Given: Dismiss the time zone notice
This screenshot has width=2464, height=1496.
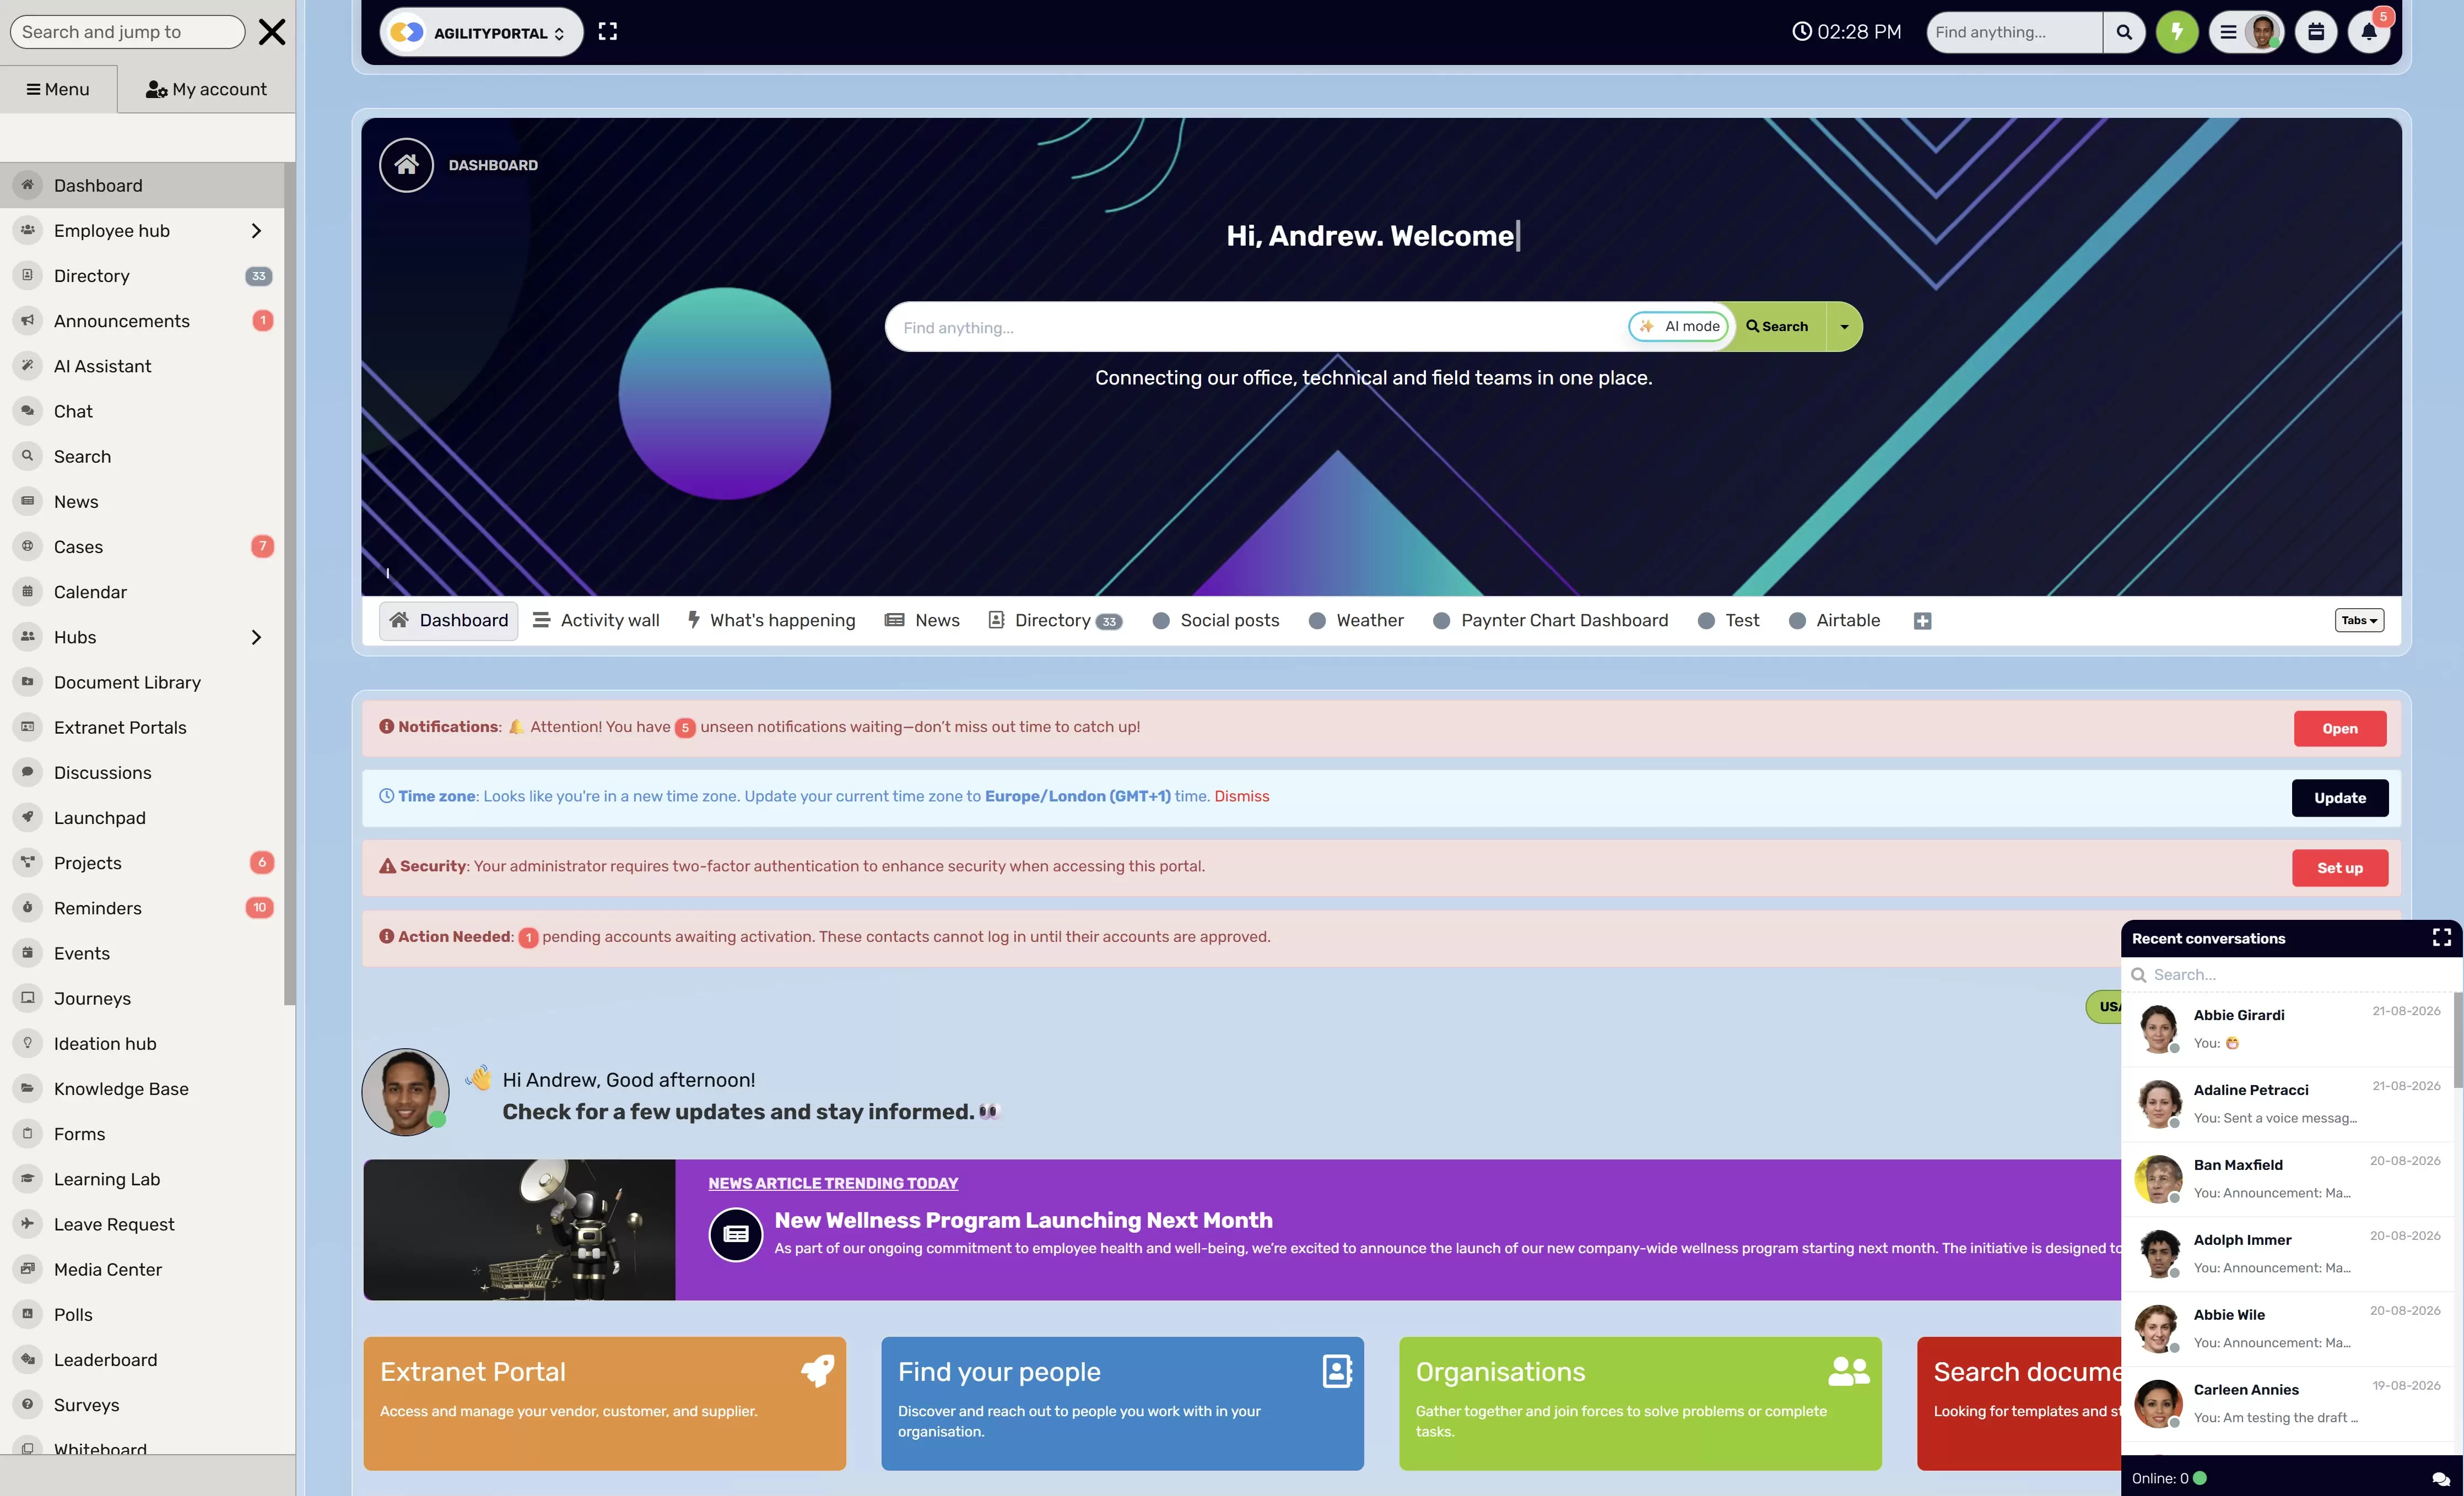Looking at the screenshot, I should tap(1241, 796).
